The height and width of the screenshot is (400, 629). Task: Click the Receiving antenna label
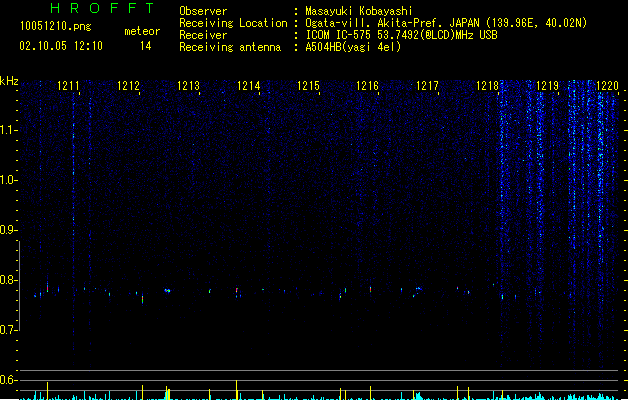[230, 47]
